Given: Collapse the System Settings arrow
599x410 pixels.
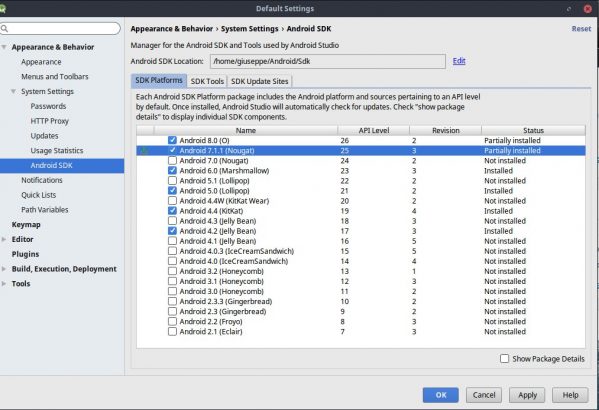Looking at the screenshot, I should tap(13, 91).
